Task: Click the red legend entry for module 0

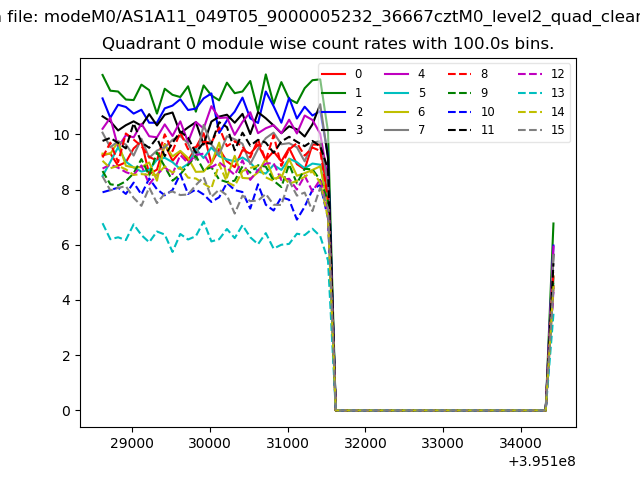Action: 345,74
